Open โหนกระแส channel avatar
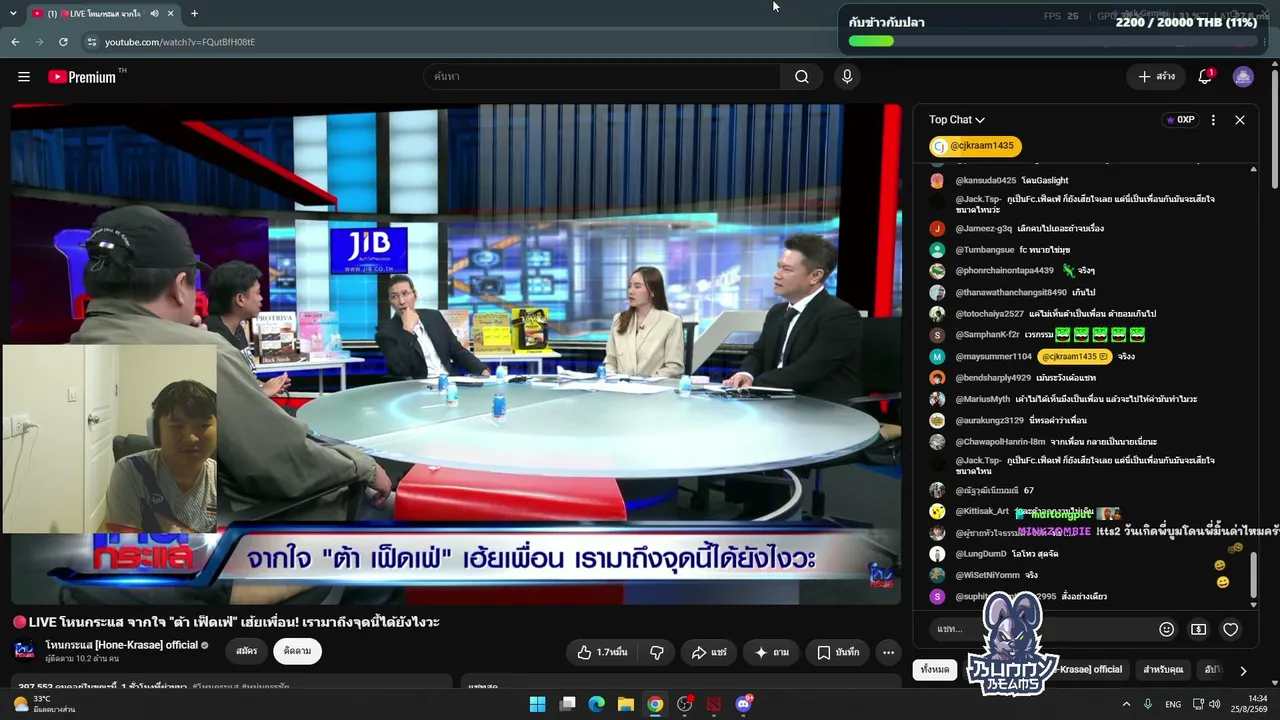This screenshot has width=1280, height=720. pos(24,651)
